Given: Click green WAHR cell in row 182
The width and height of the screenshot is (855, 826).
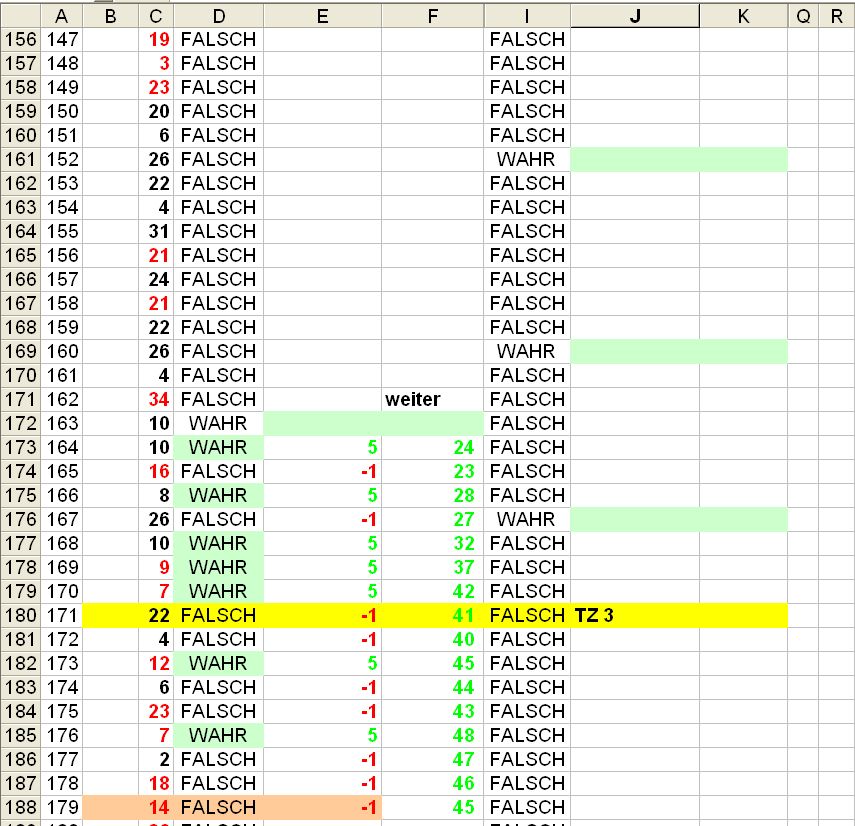Looking at the screenshot, I should click(219, 663).
